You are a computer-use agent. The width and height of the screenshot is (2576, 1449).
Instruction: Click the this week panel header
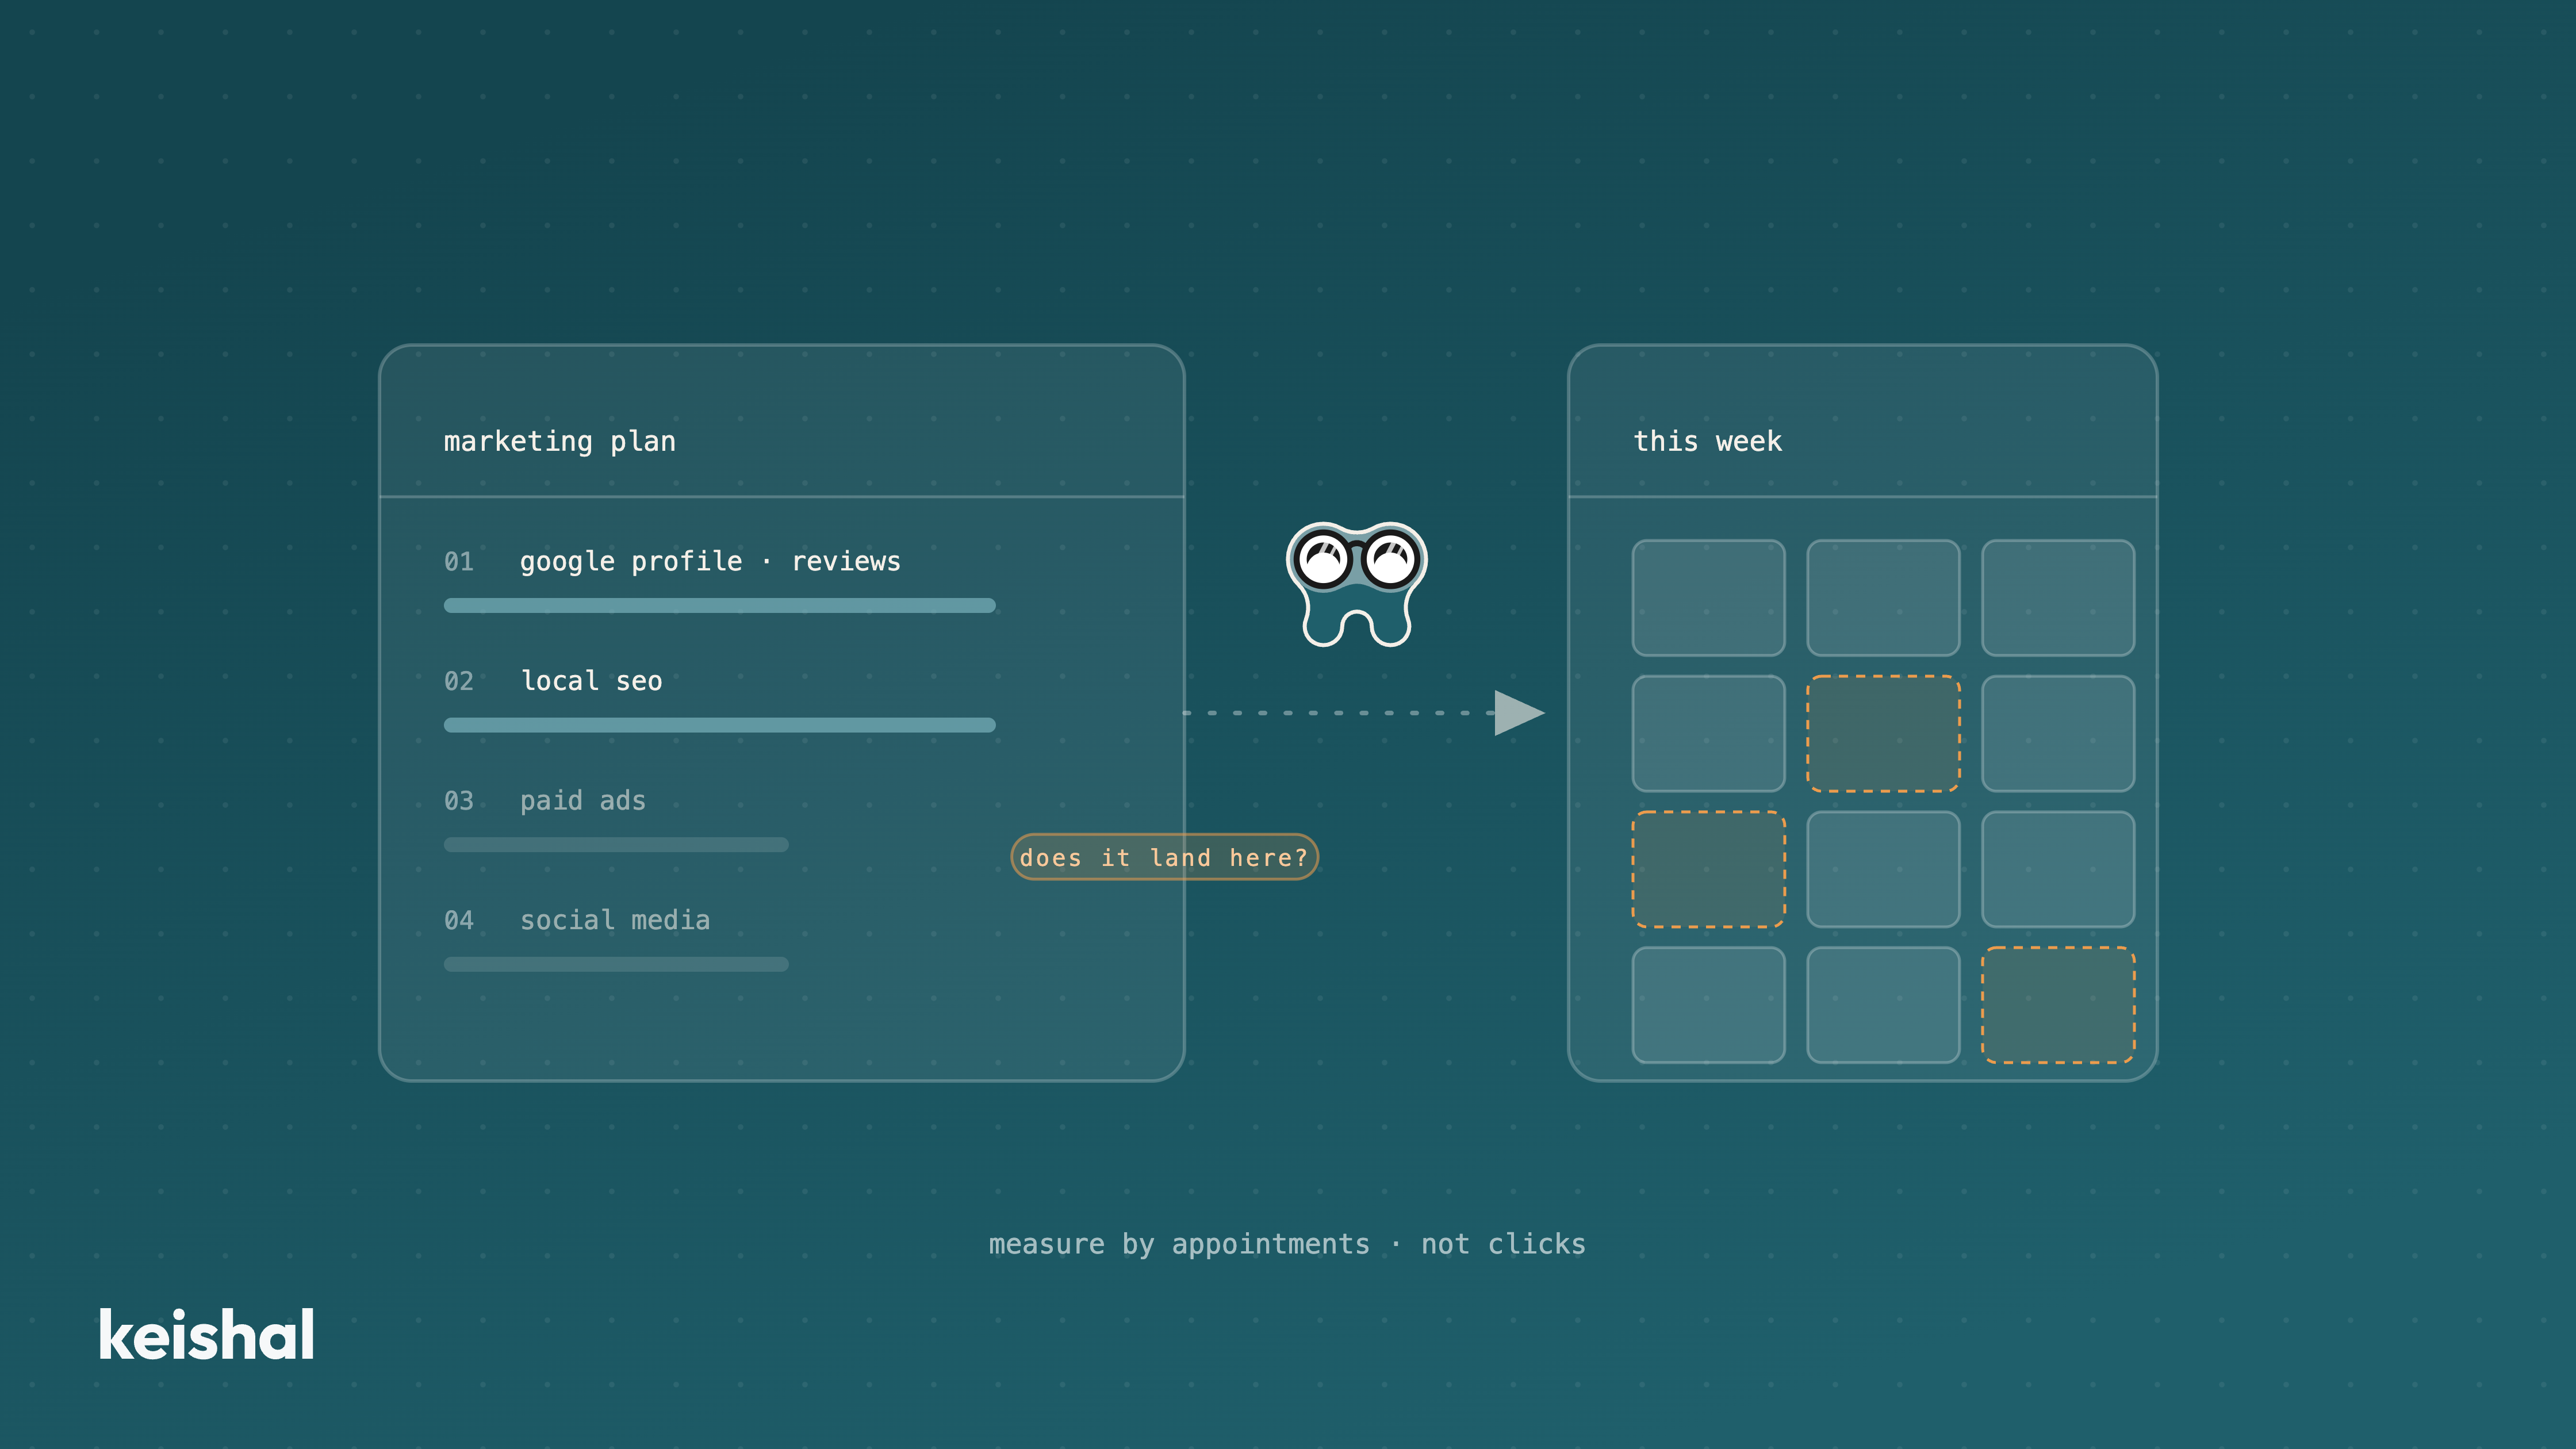(1862, 421)
